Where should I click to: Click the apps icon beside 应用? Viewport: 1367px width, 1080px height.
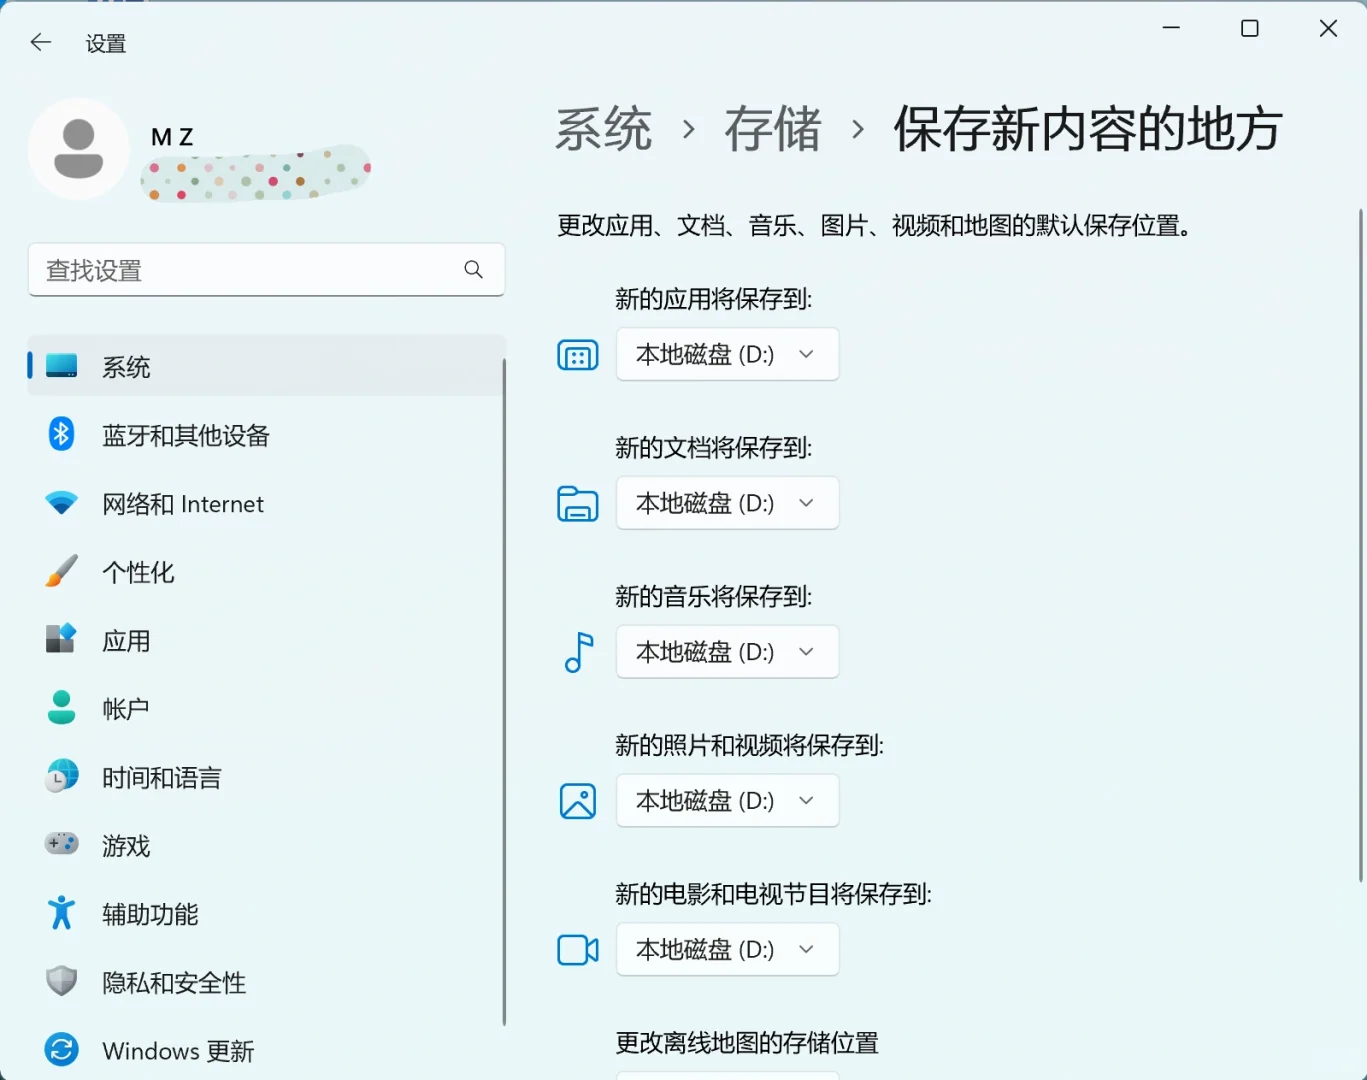pos(61,639)
